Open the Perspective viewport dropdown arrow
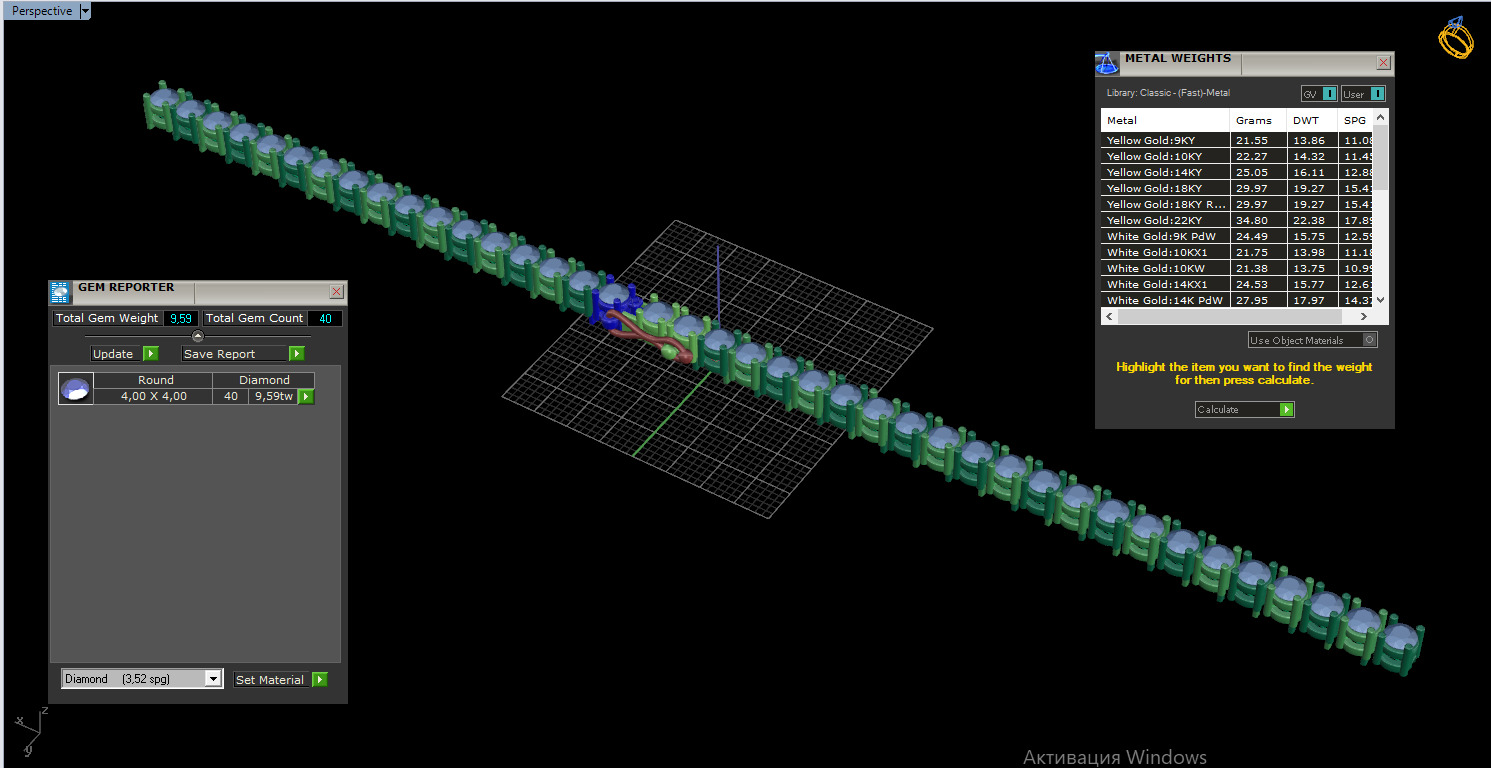Image resolution: width=1491 pixels, height=768 pixels. tap(84, 11)
